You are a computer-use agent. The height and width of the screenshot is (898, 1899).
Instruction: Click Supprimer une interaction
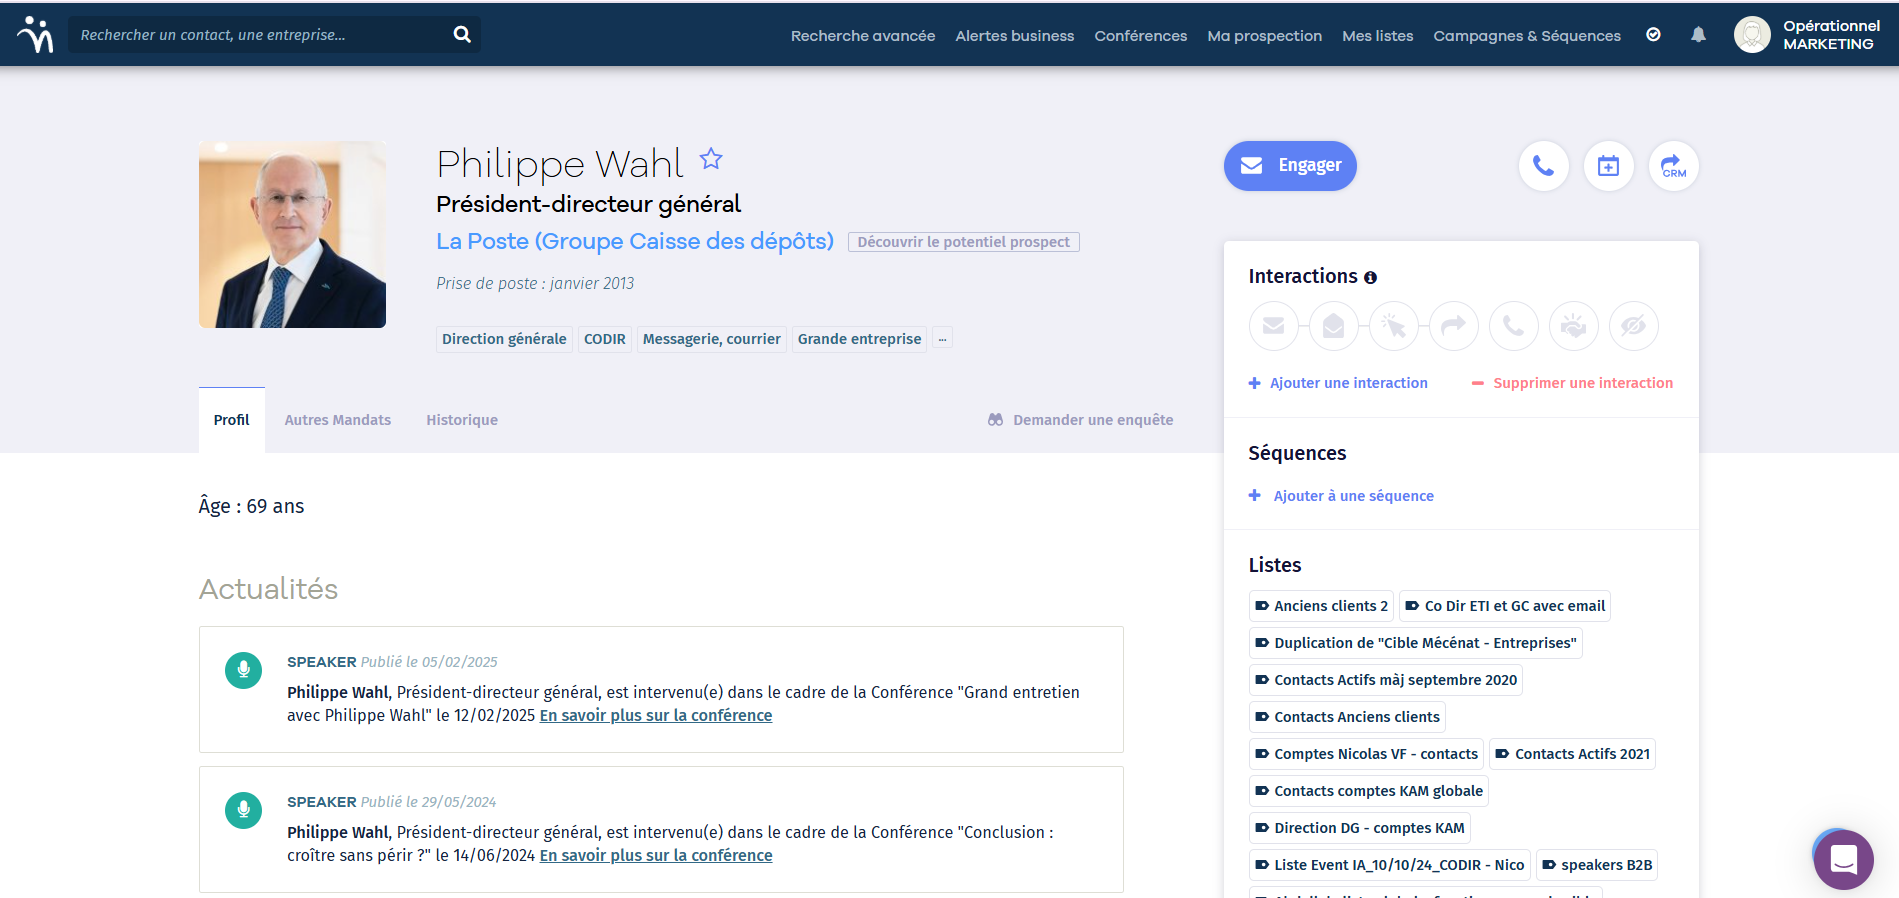(x=1572, y=383)
